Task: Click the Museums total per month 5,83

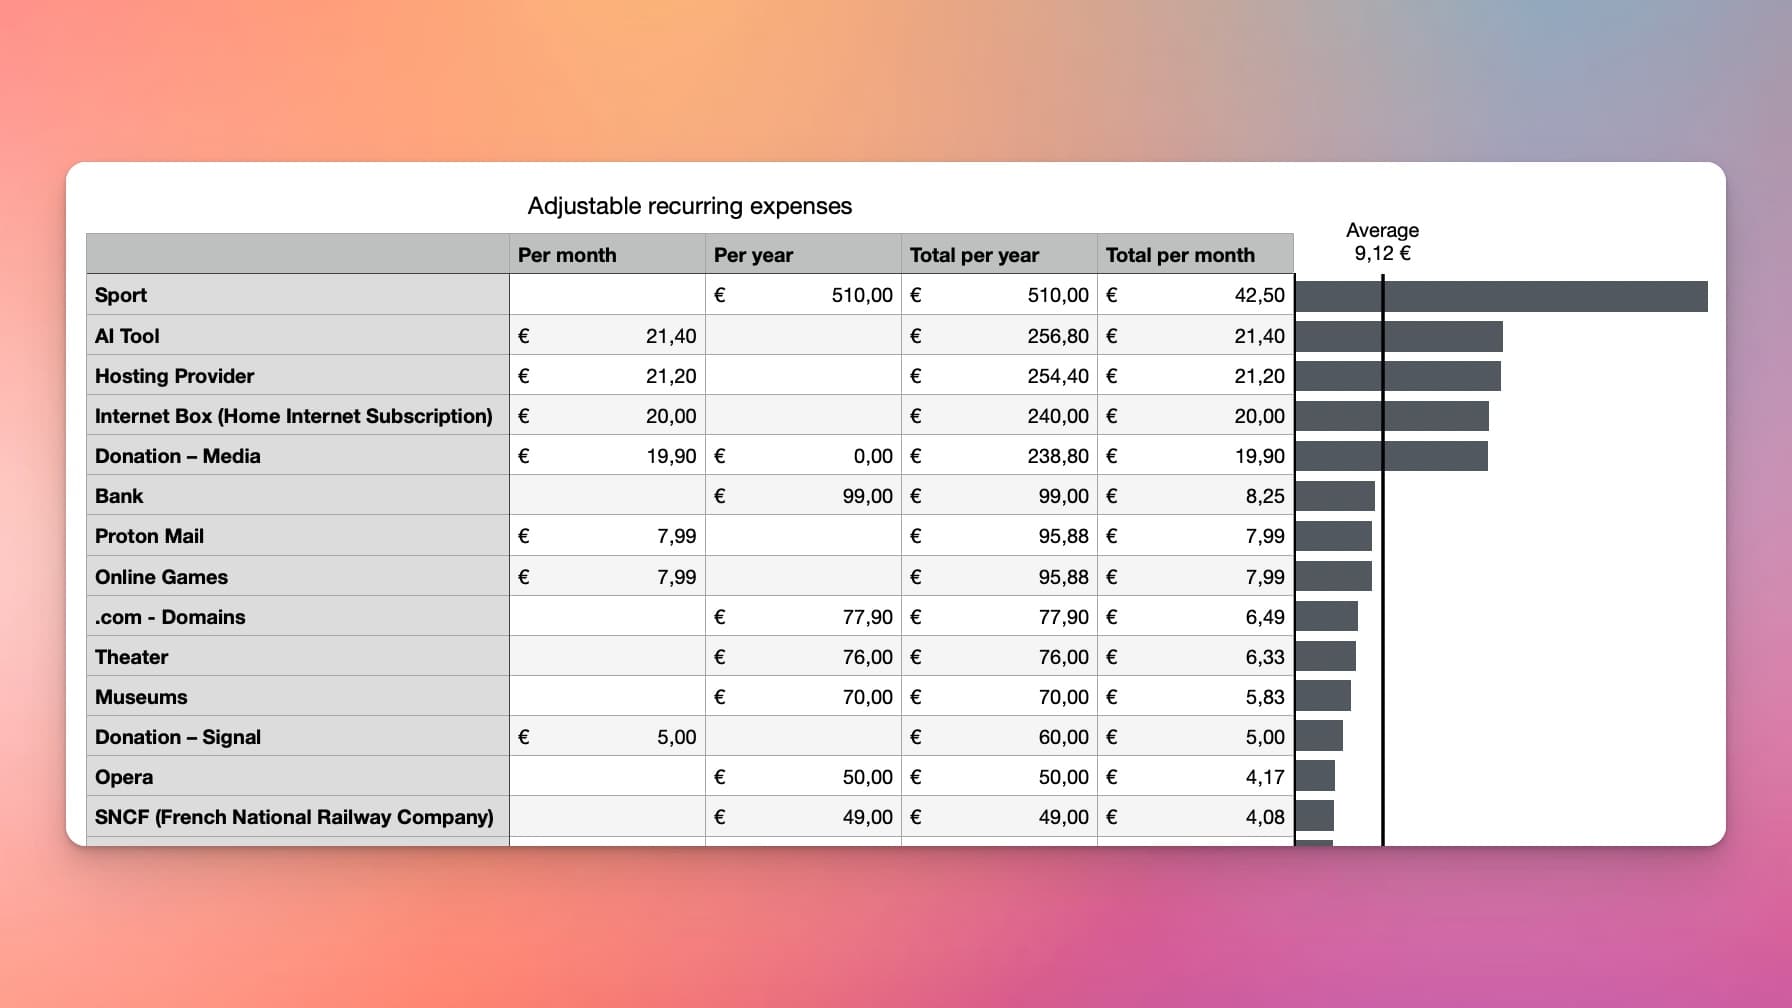Action: click(x=1195, y=697)
